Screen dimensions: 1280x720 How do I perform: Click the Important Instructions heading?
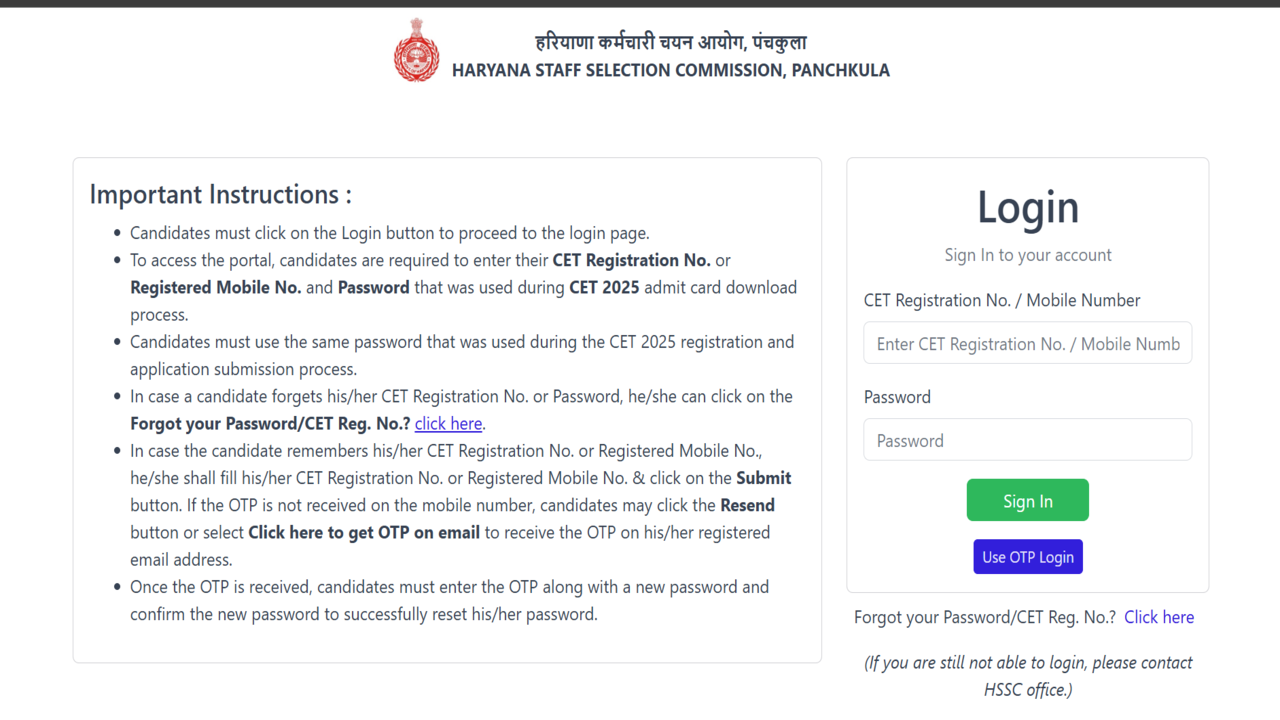[220, 194]
